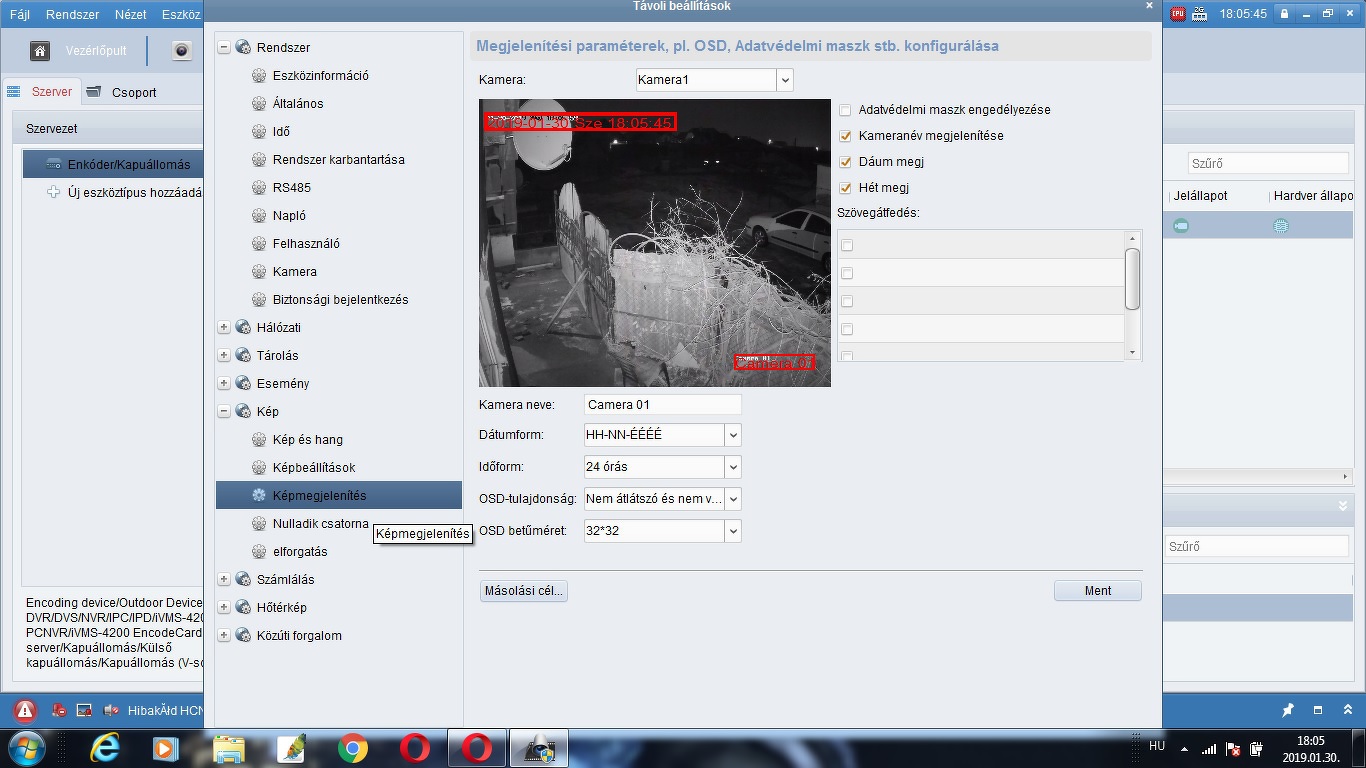The height and width of the screenshot is (768, 1366).
Task: Add new device type via Új eszköztípus
Action: [126, 192]
